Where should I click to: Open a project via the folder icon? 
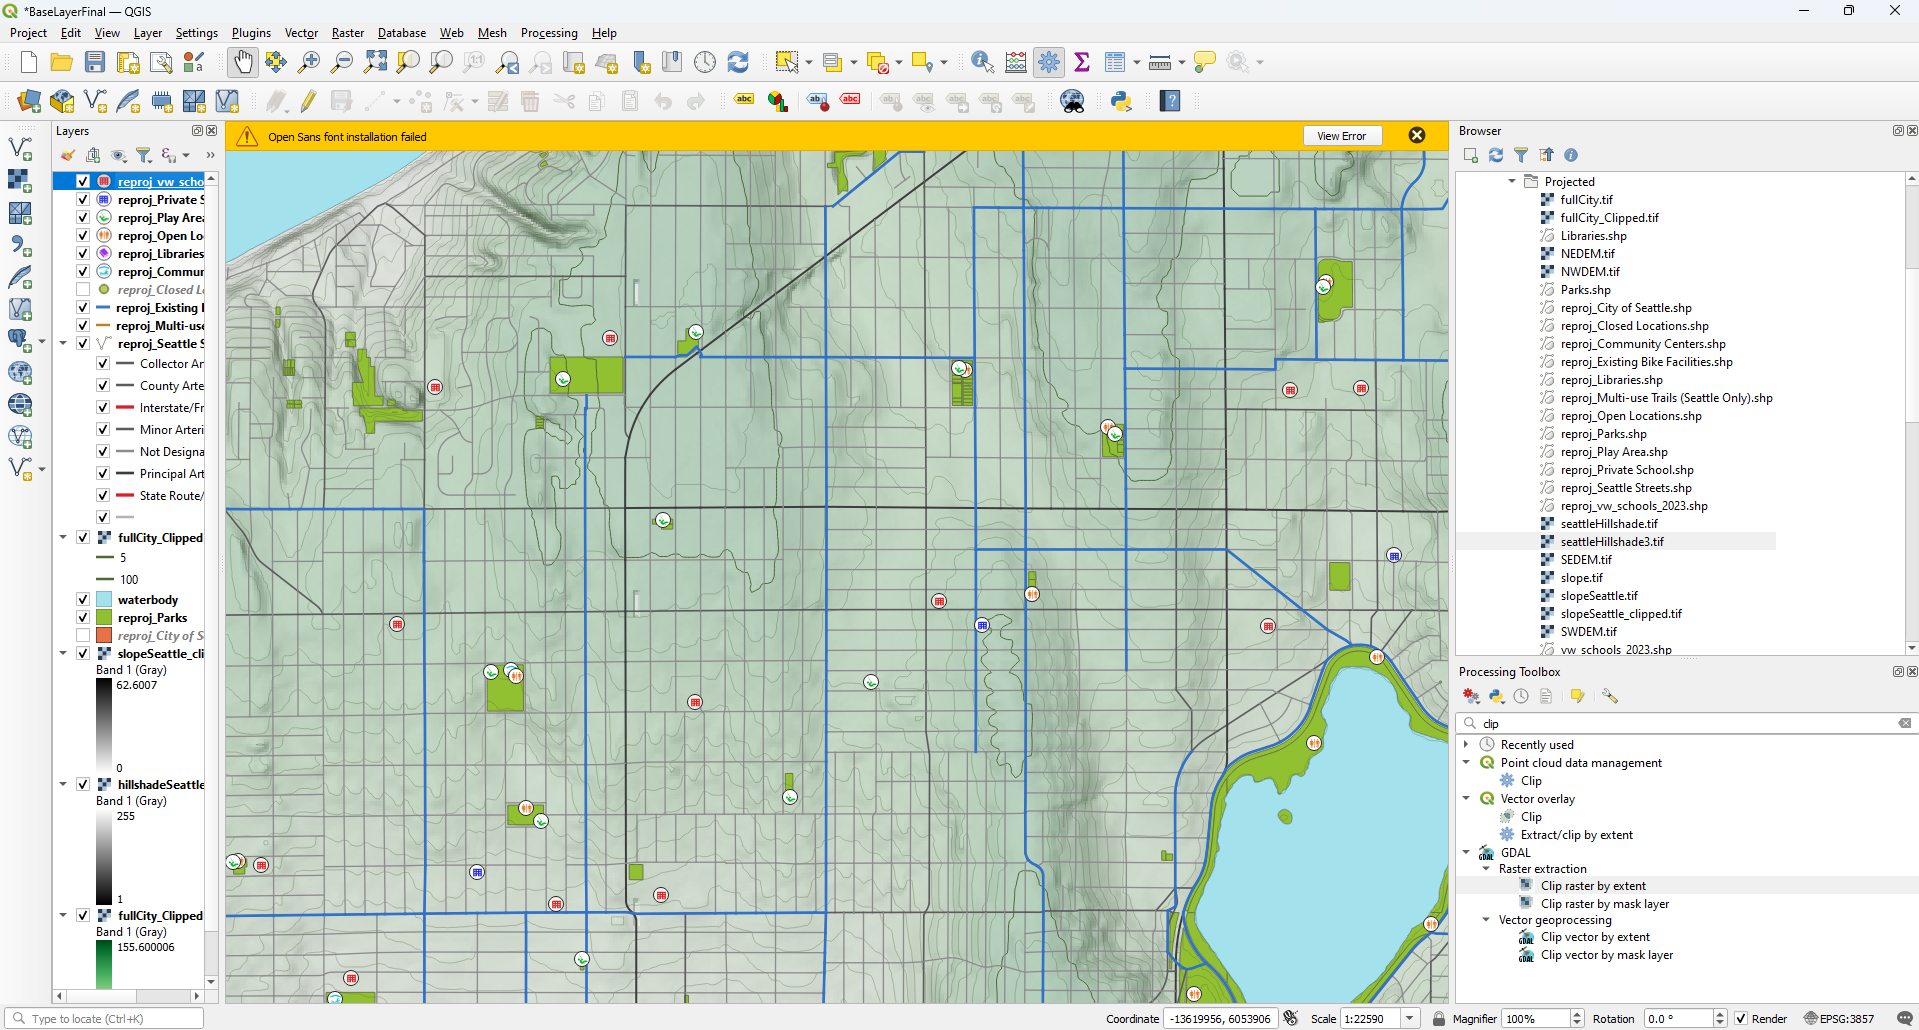(x=61, y=63)
